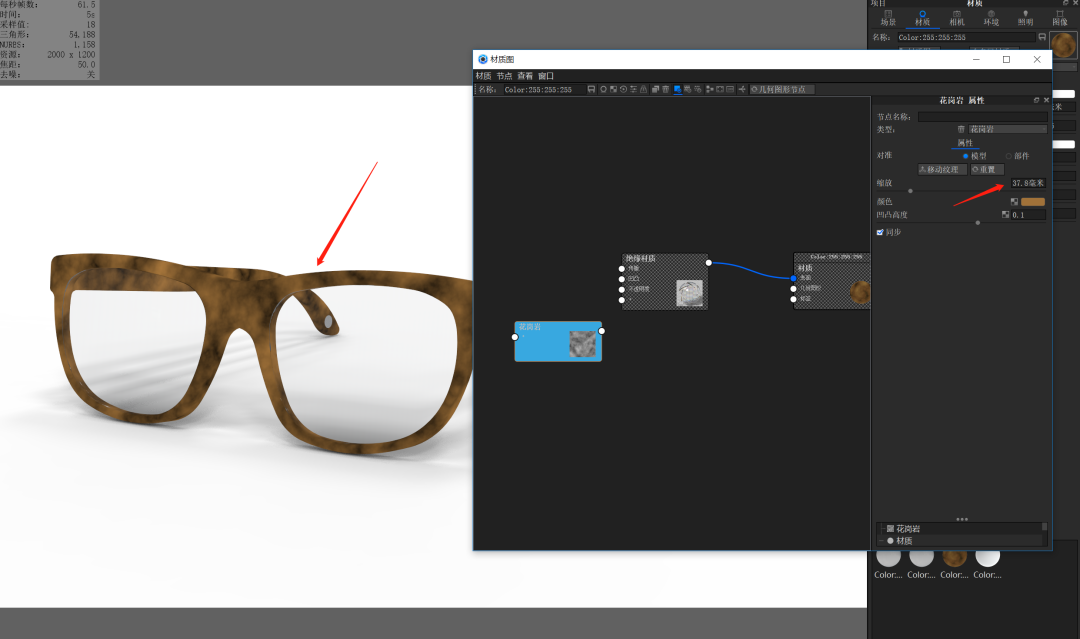Click the warning triangle icon in graph toolbar
This screenshot has height=639, width=1080.
point(643,89)
